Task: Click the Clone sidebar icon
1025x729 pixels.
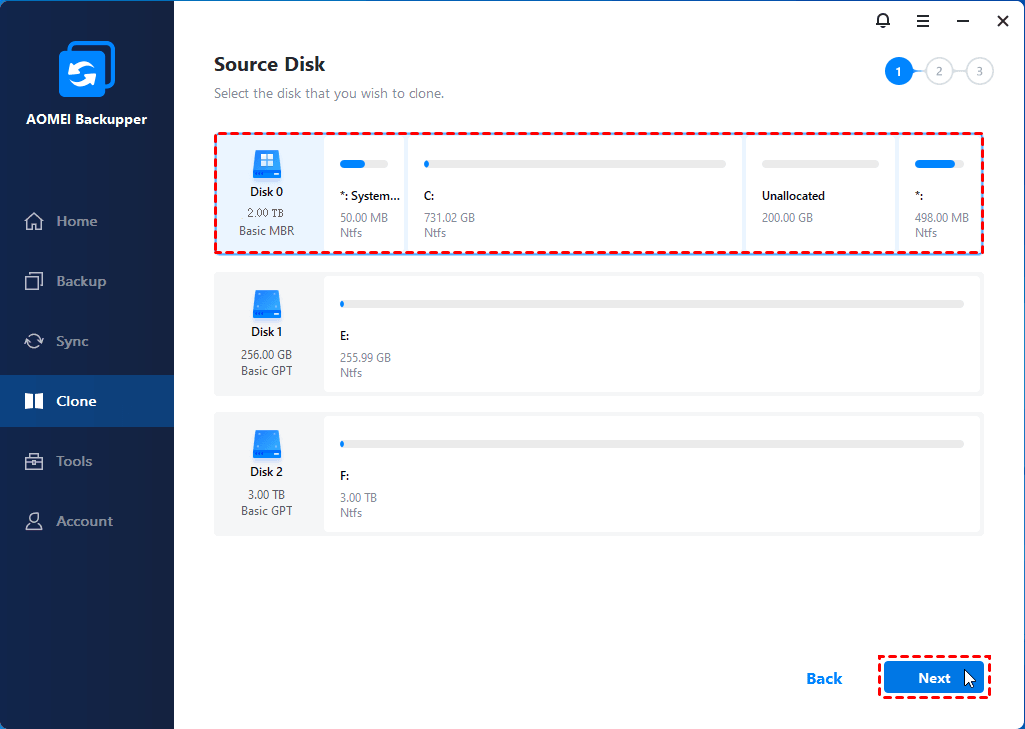Action: click(34, 401)
